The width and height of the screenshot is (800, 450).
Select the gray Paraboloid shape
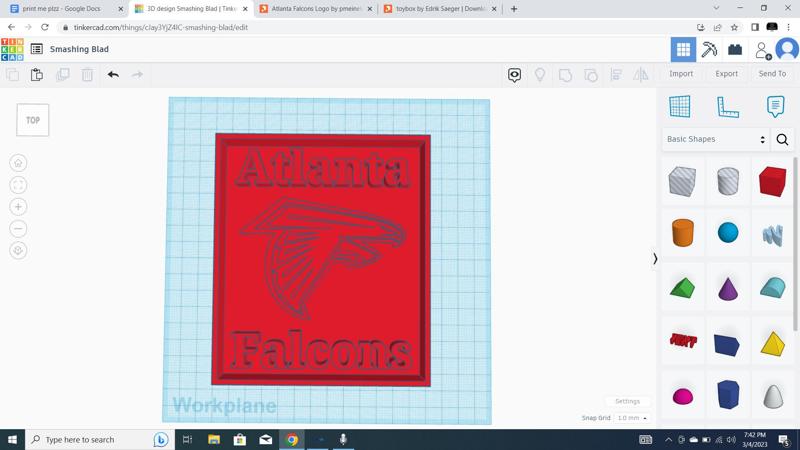pyautogui.click(x=772, y=396)
